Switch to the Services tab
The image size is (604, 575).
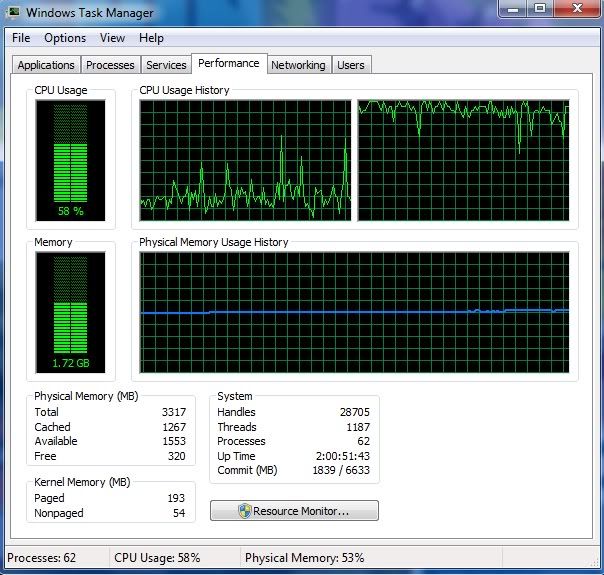[166, 65]
